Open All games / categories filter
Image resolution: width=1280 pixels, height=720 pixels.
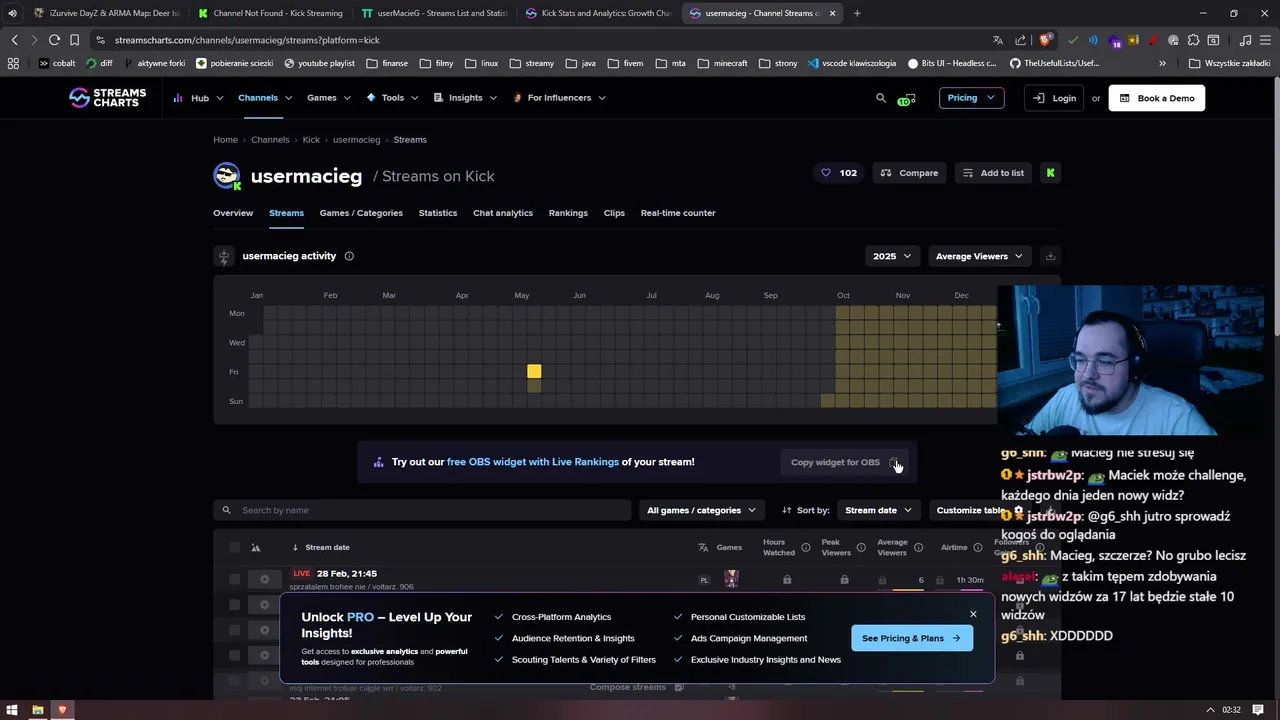click(x=701, y=510)
